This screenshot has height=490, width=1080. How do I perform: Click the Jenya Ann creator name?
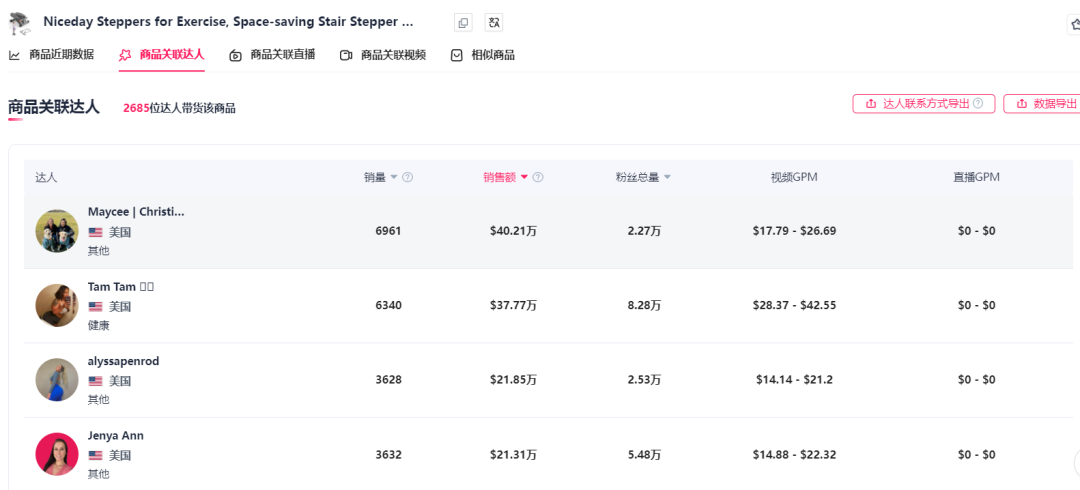coord(116,436)
